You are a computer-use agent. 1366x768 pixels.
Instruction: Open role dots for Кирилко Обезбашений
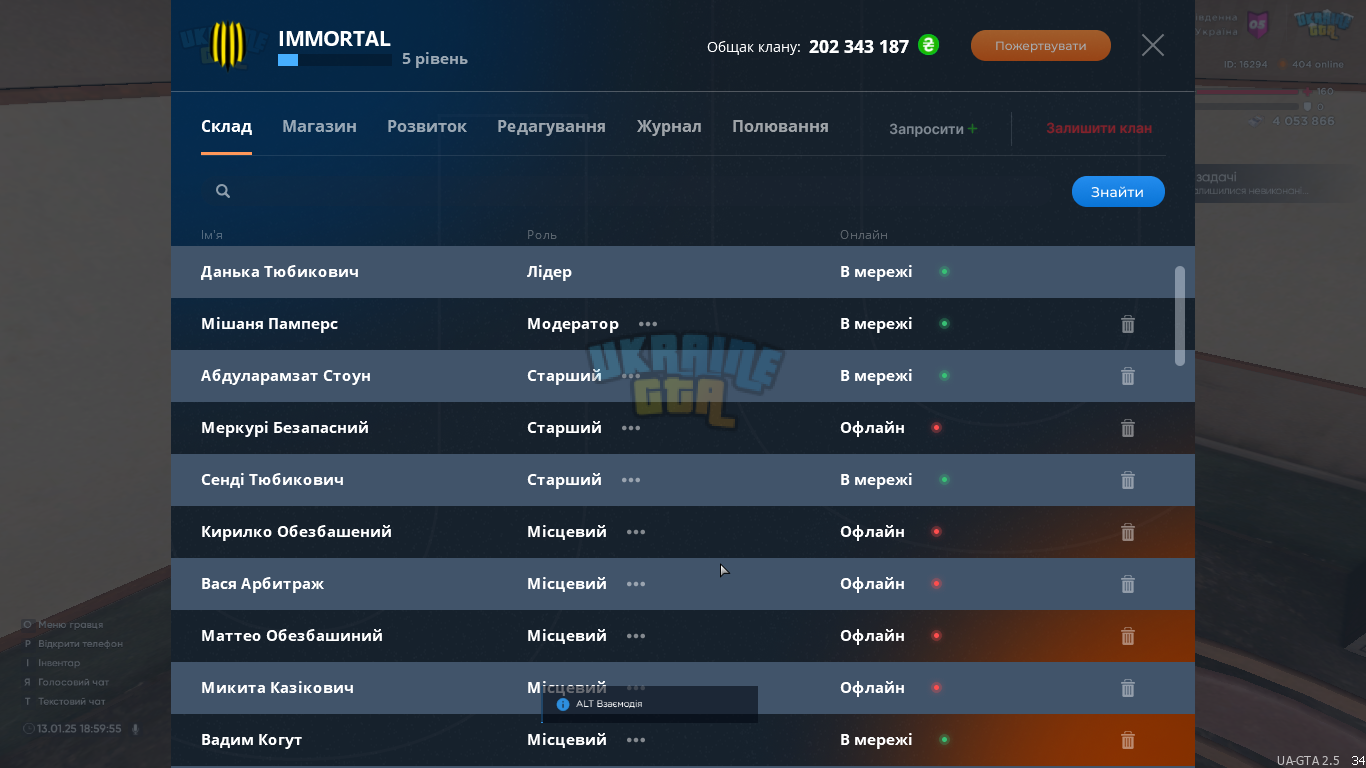[x=636, y=532]
